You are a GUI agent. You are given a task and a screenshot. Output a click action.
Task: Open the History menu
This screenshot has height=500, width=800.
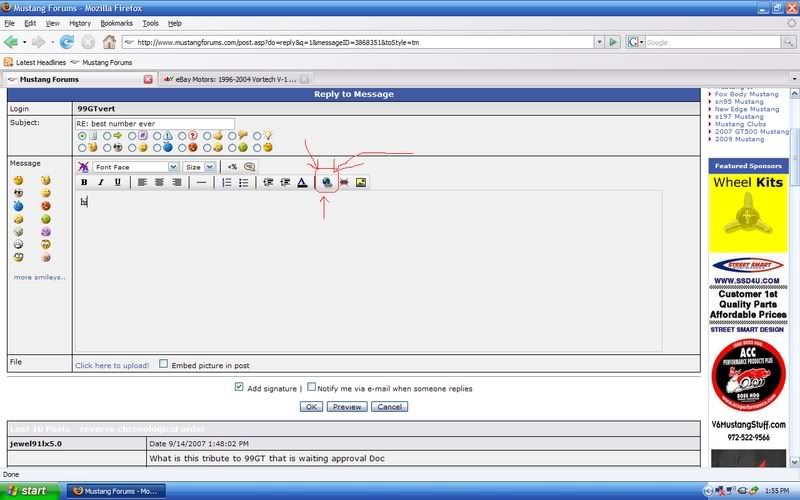[x=80, y=23]
